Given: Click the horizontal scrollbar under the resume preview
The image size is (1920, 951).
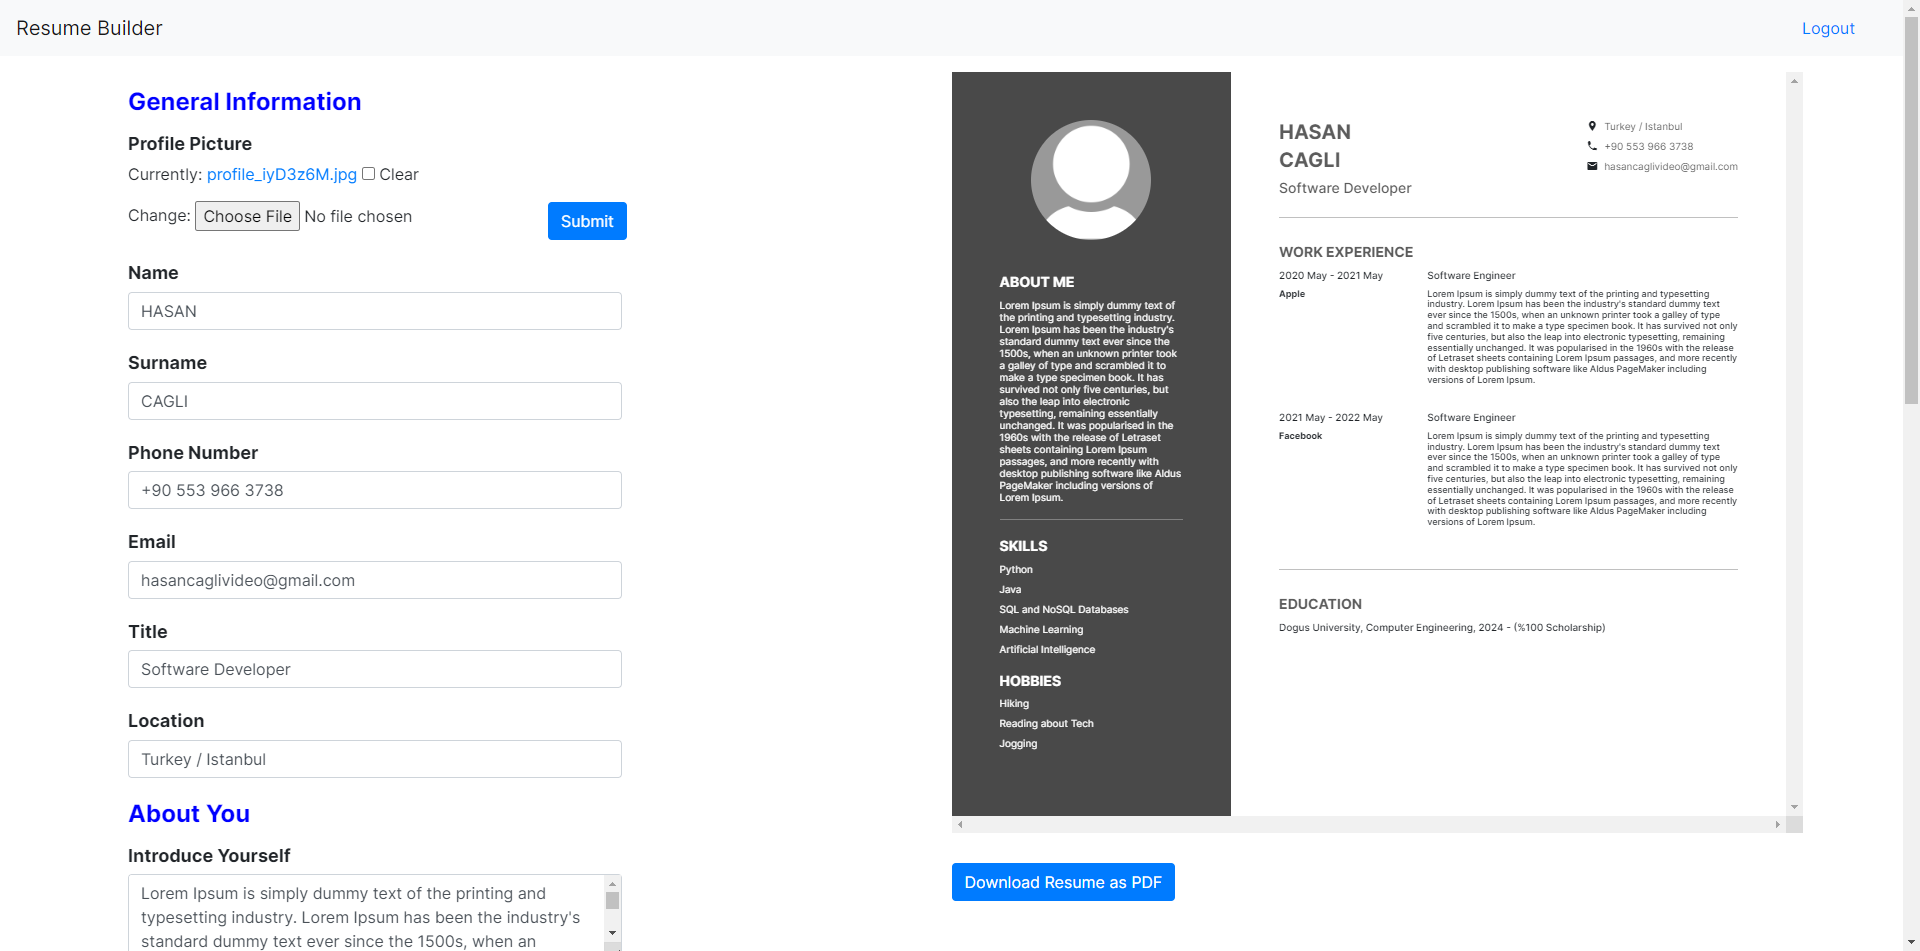Looking at the screenshot, I should (x=1370, y=824).
